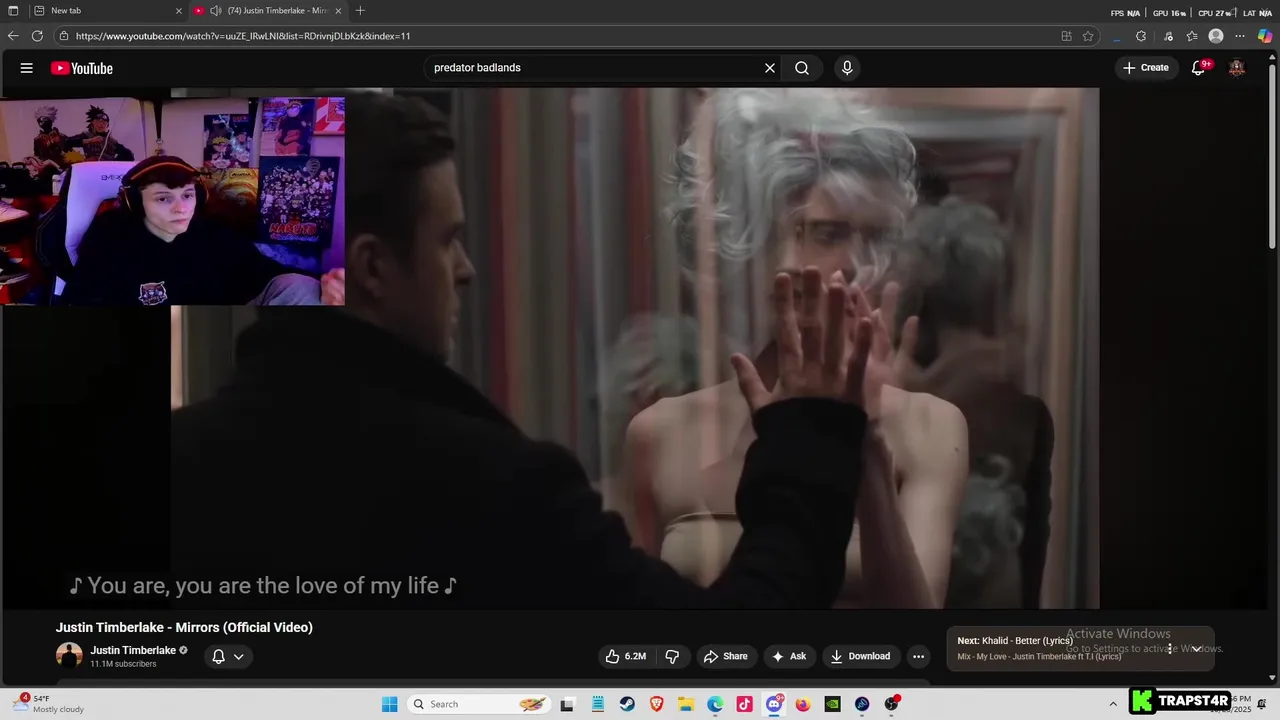Open the browser tab actions menu
This screenshot has width=1280, height=720.
[13, 11]
